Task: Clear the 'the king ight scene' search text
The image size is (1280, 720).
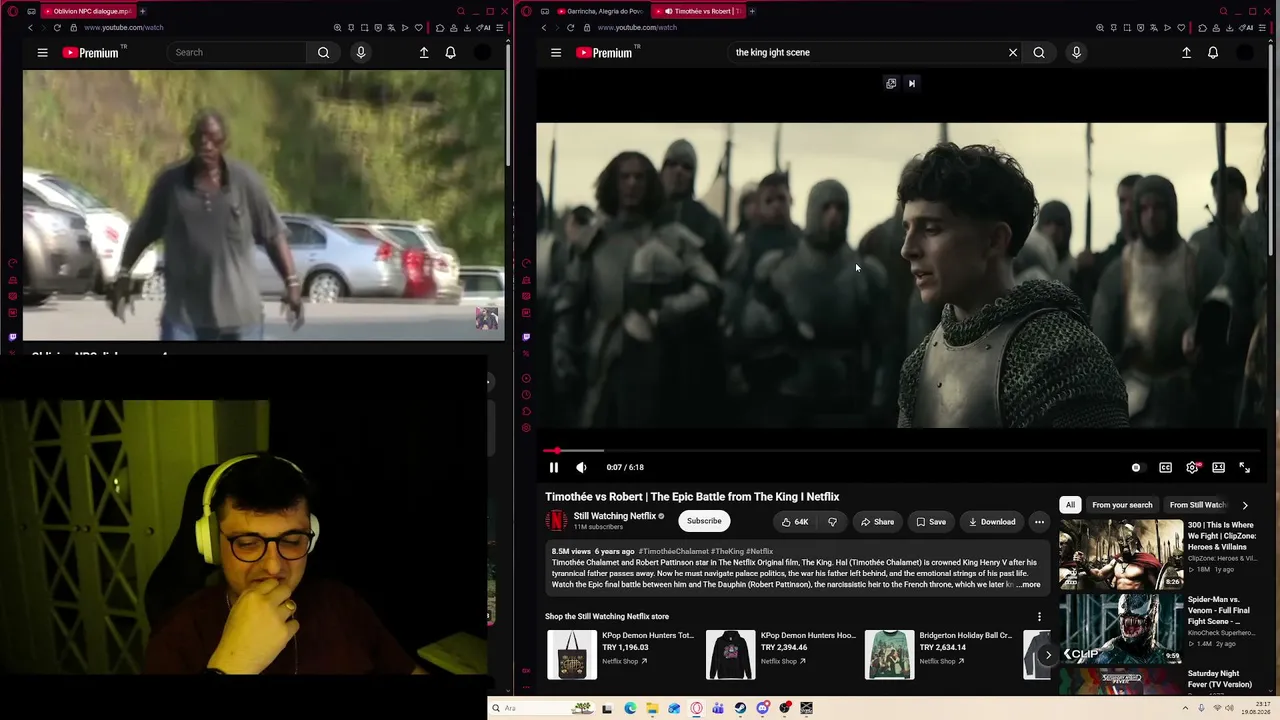Action: (x=1013, y=52)
